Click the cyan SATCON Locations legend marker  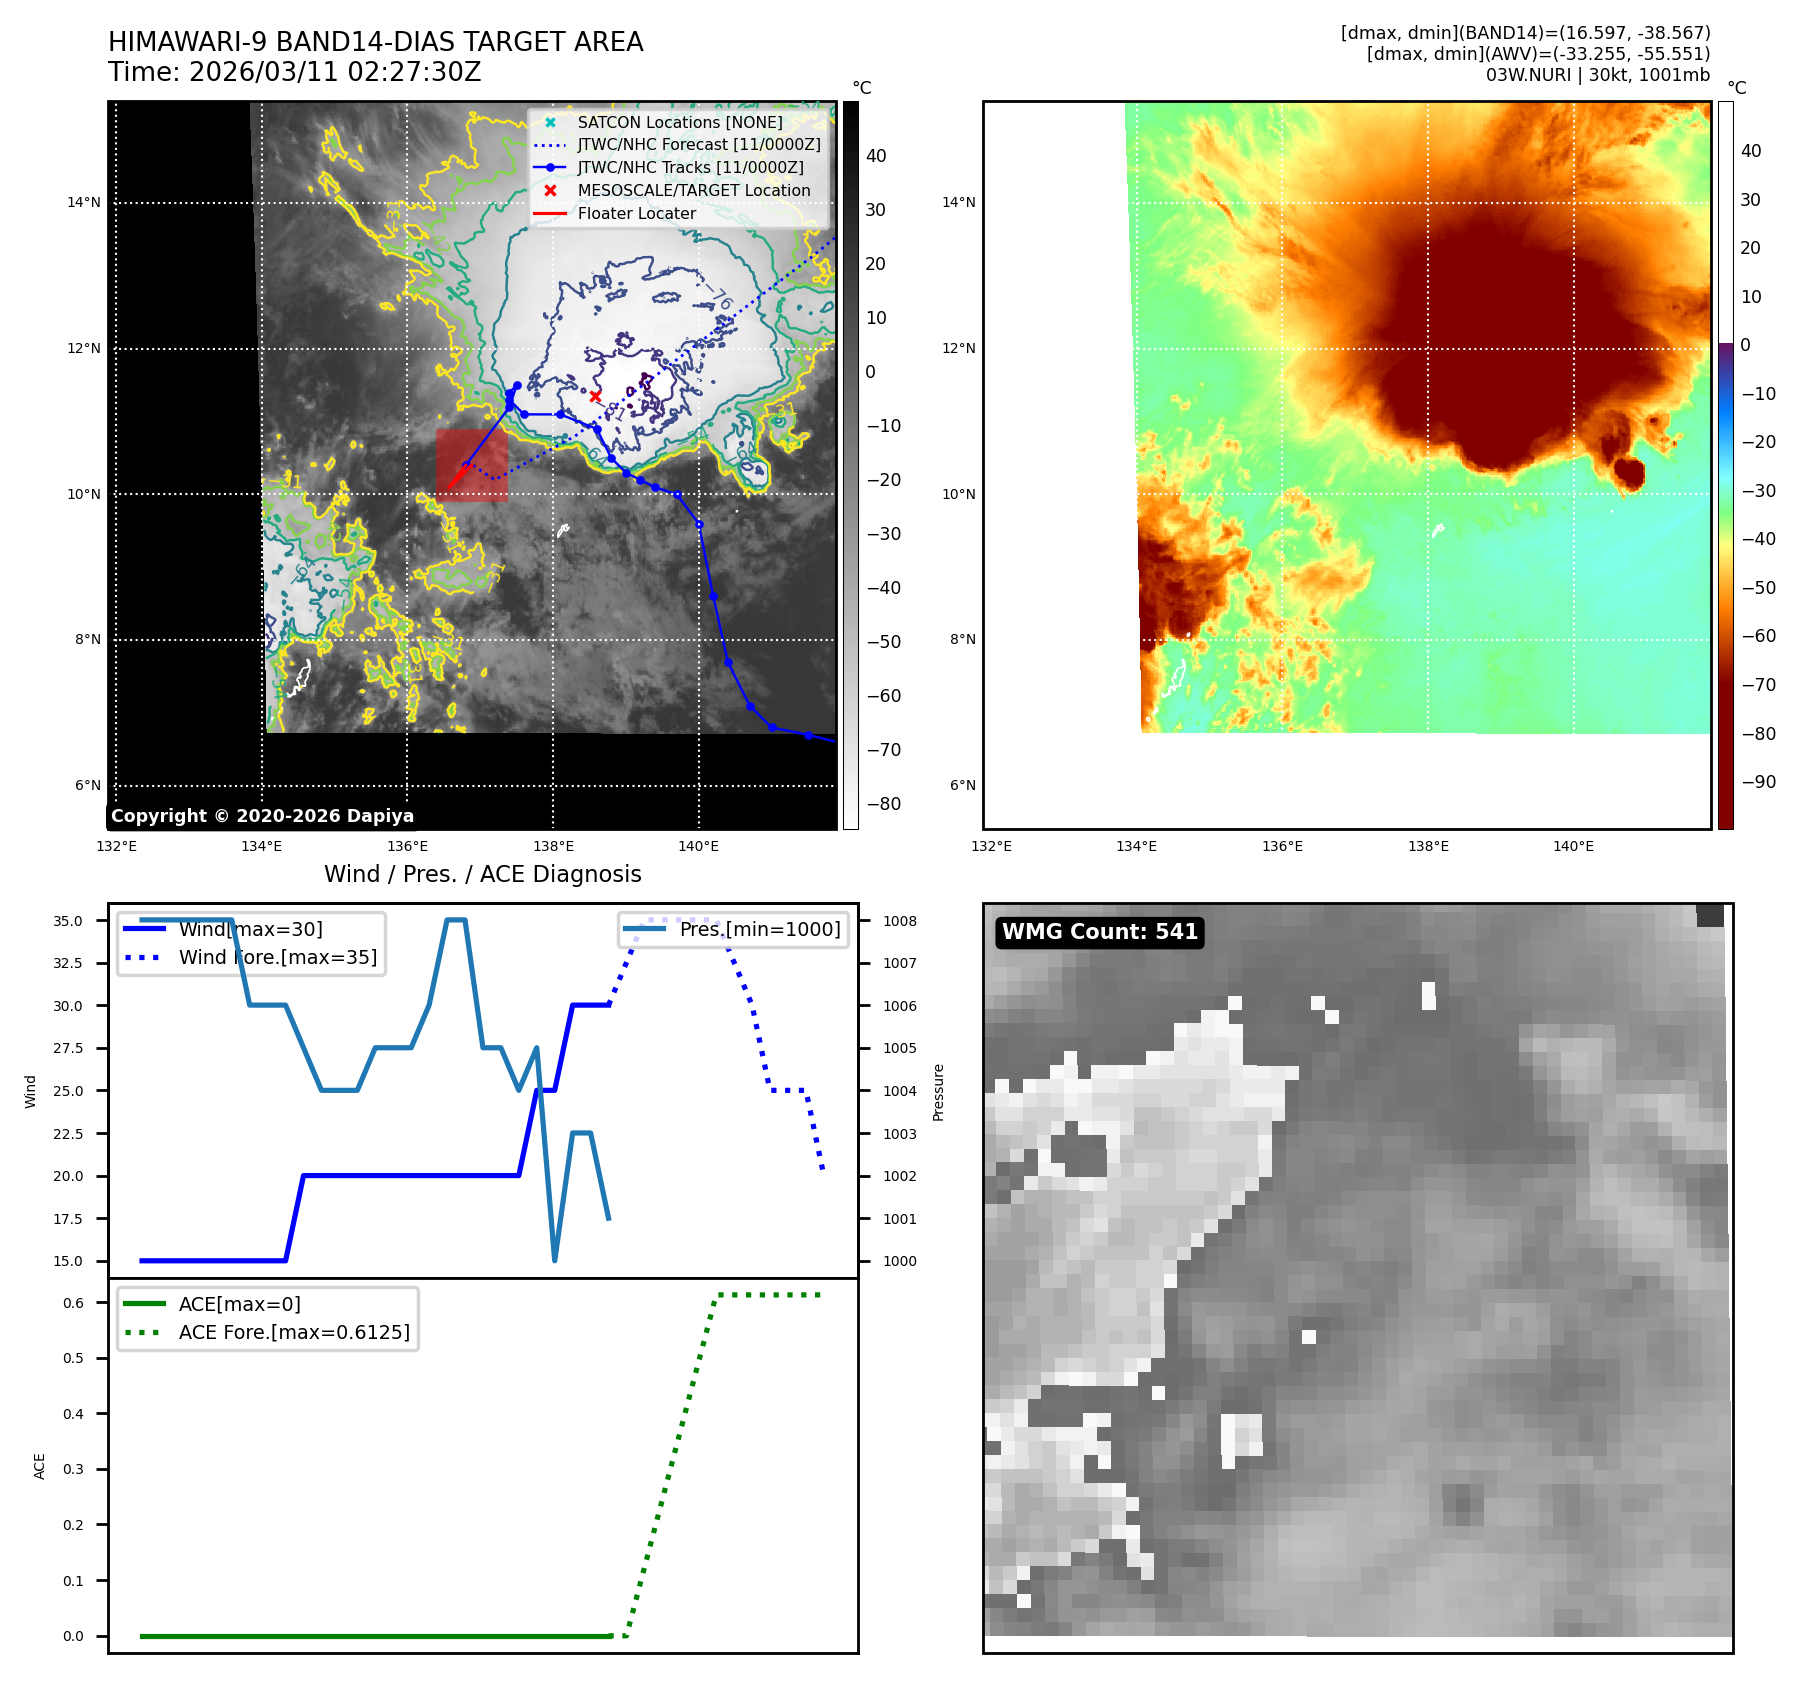click(550, 122)
